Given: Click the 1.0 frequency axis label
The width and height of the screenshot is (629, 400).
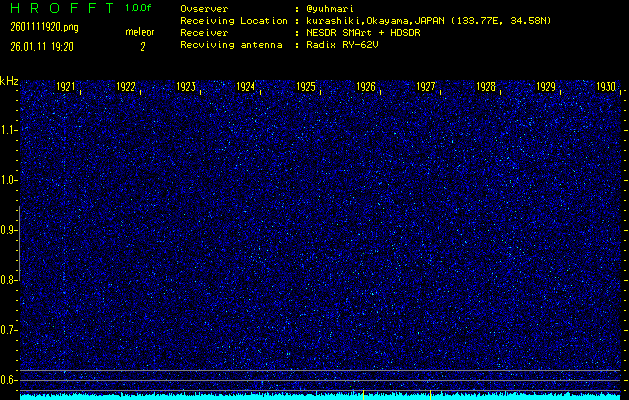Looking at the screenshot, I should [x=7, y=180].
